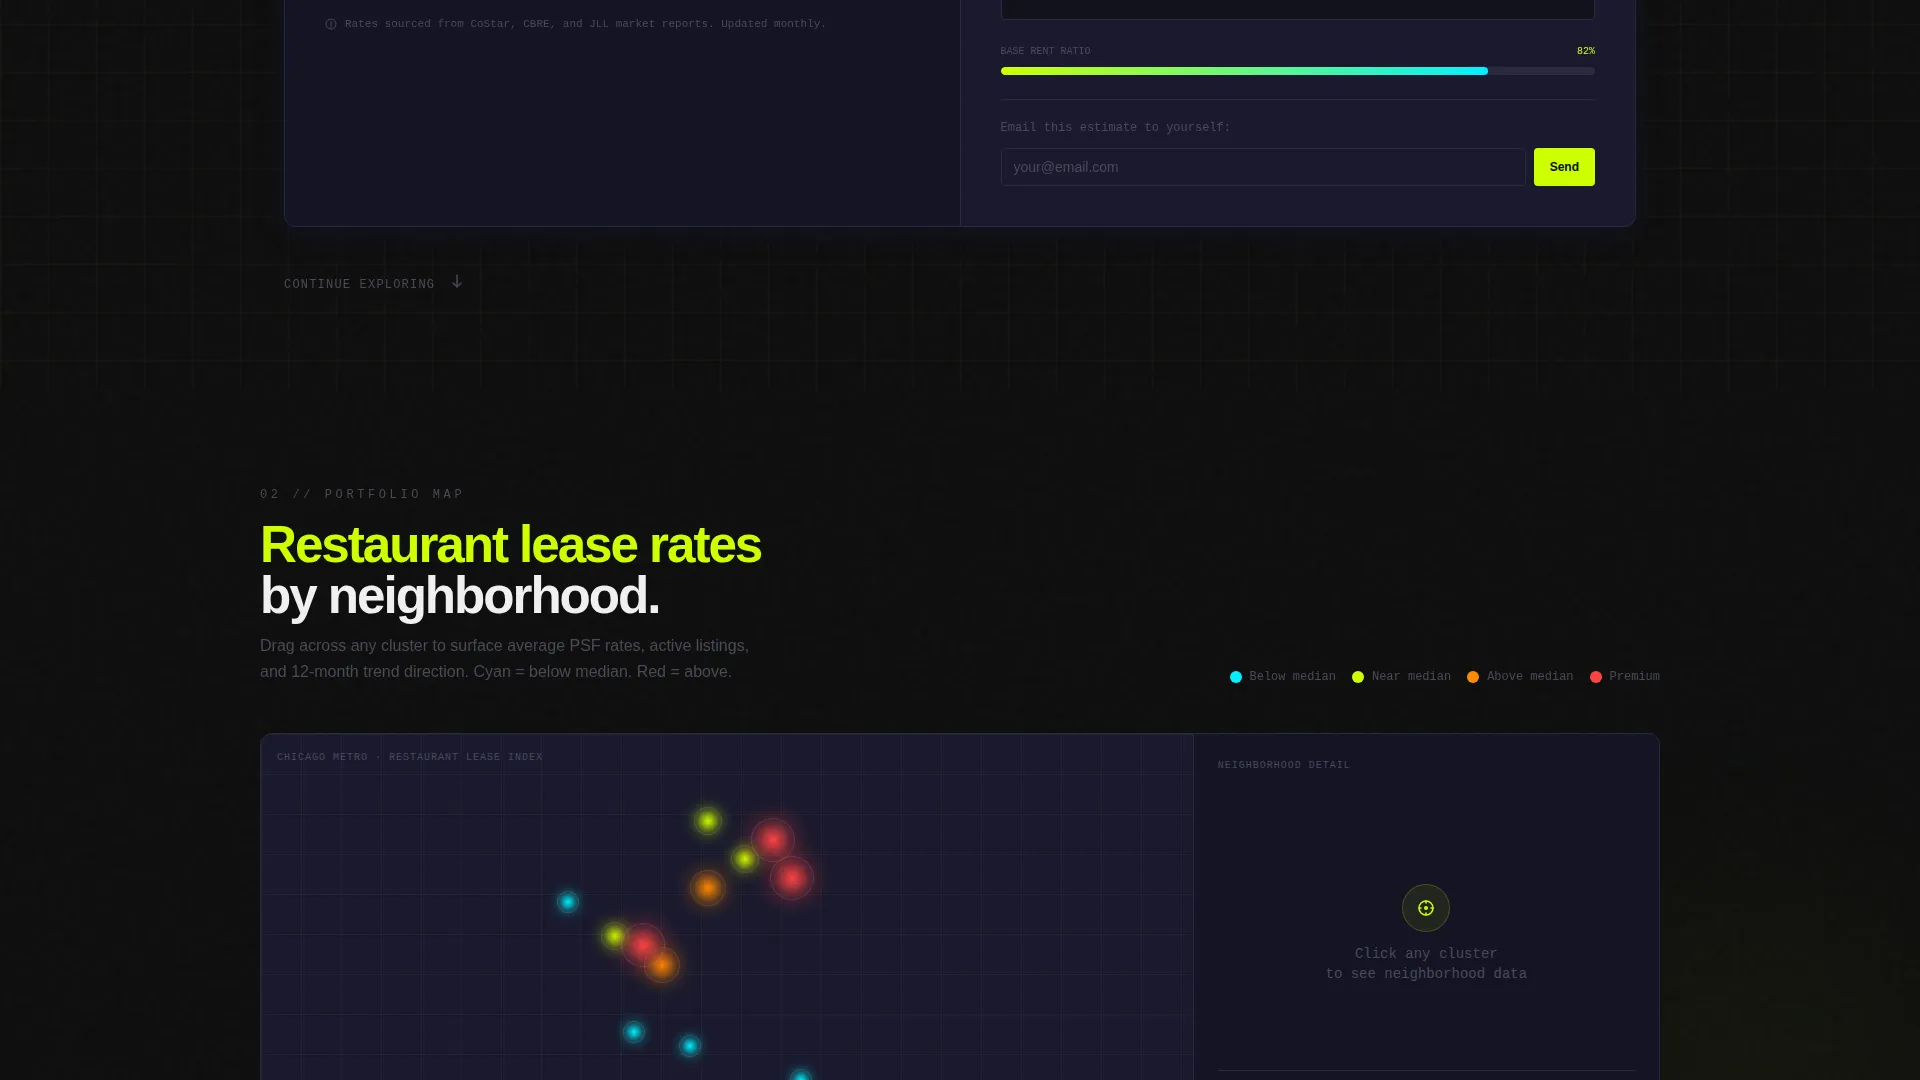Click the 82% value above the ratio bar

[x=1586, y=51]
